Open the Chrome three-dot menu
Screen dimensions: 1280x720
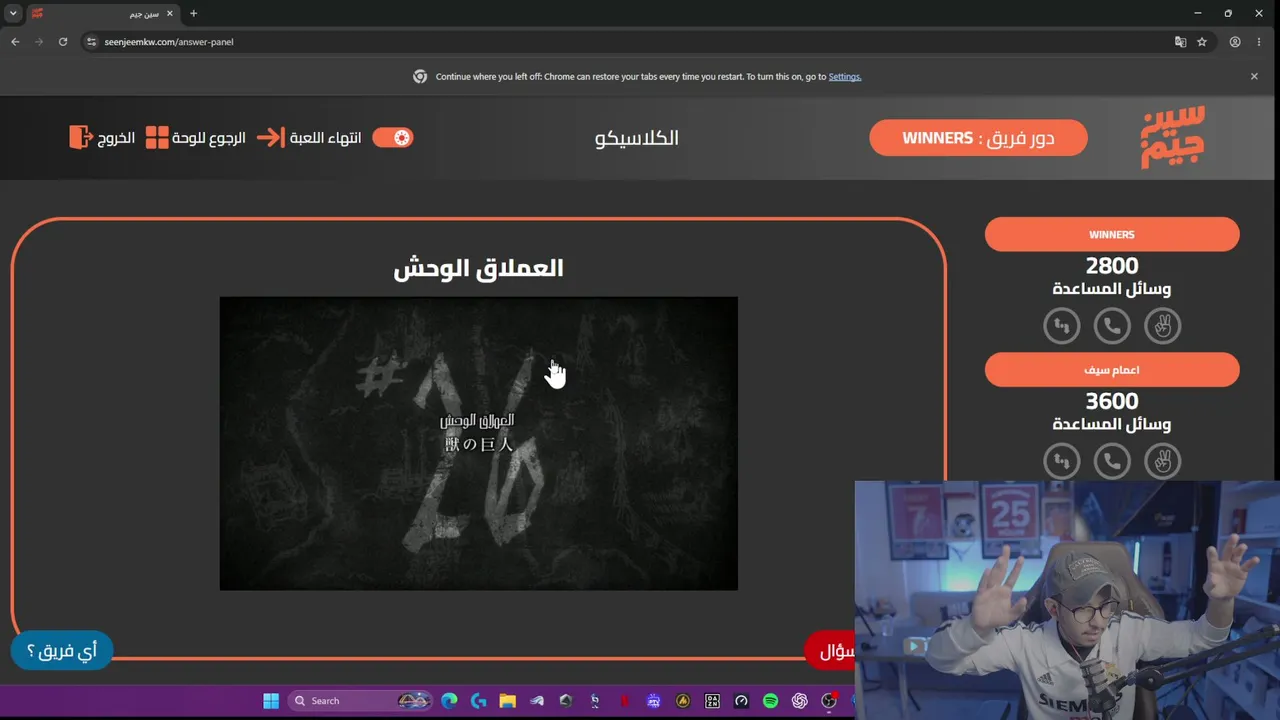coord(1259,42)
